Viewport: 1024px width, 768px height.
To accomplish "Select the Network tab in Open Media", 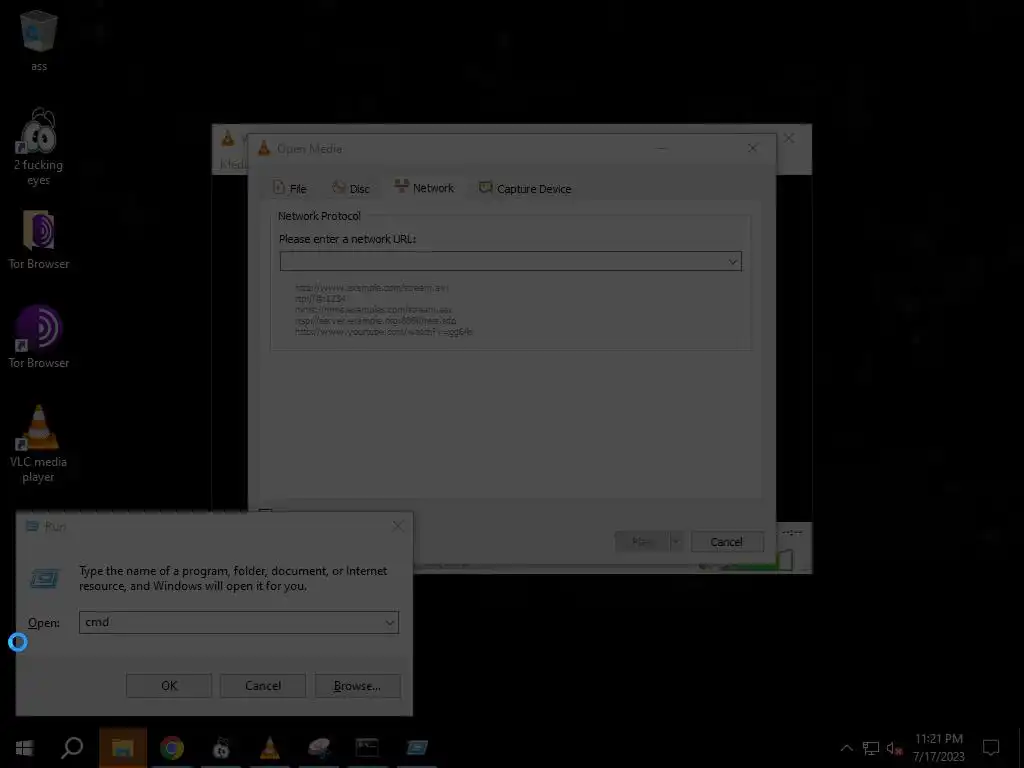I will (424, 187).
